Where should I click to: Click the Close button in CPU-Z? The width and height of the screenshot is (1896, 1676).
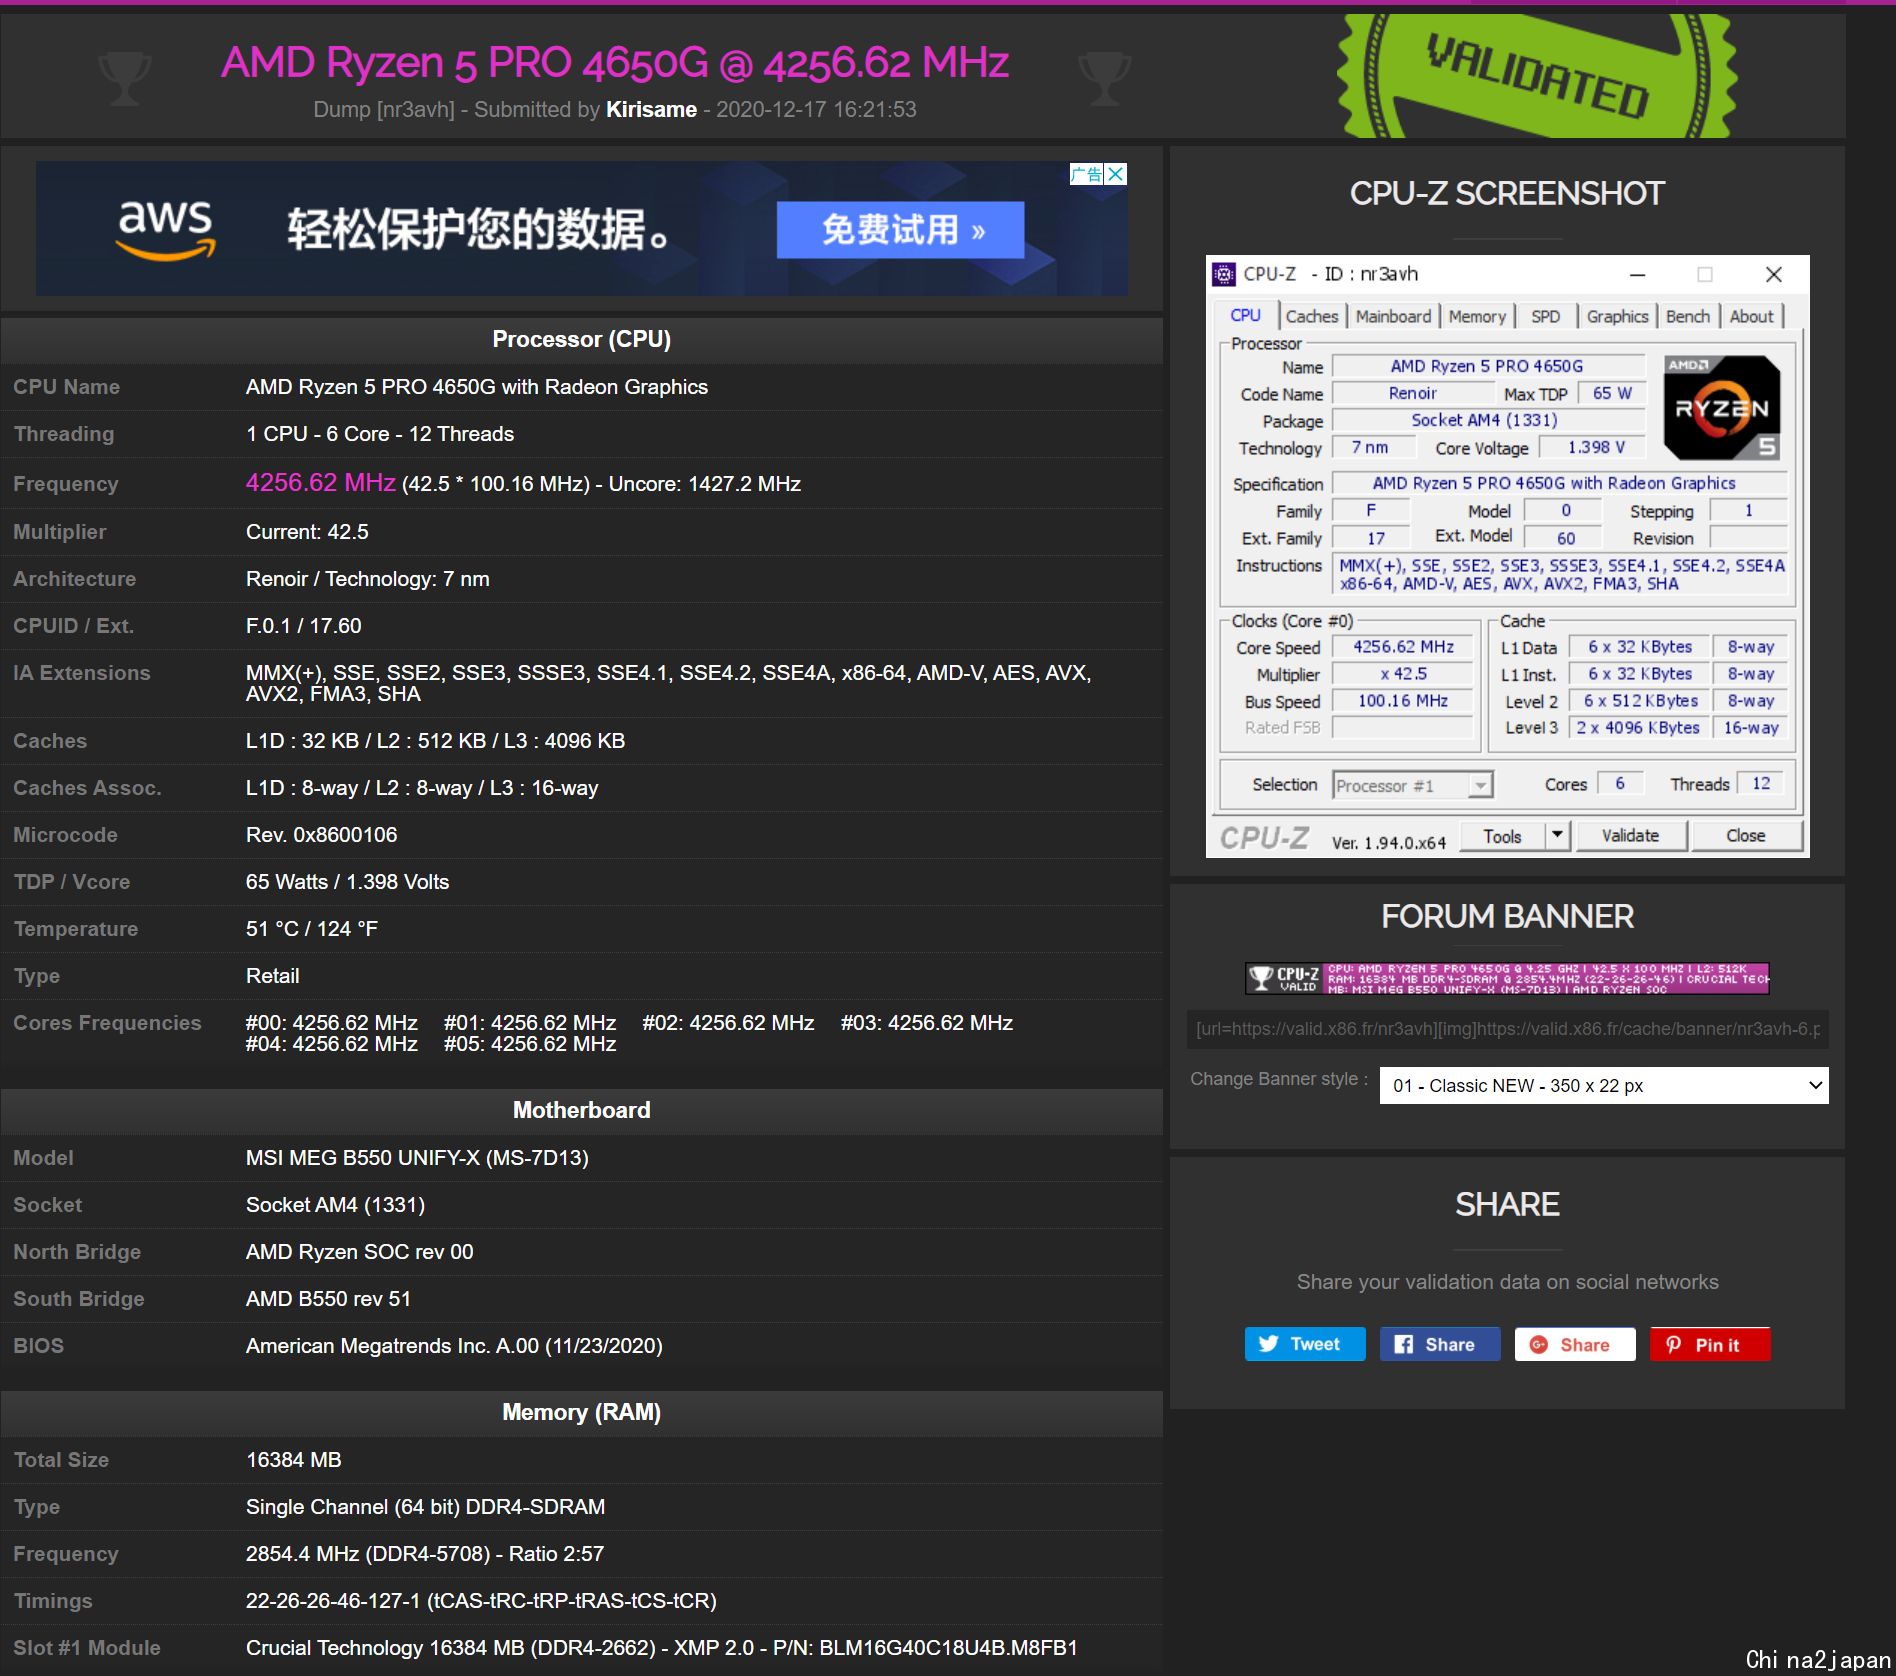point(1745,835)
